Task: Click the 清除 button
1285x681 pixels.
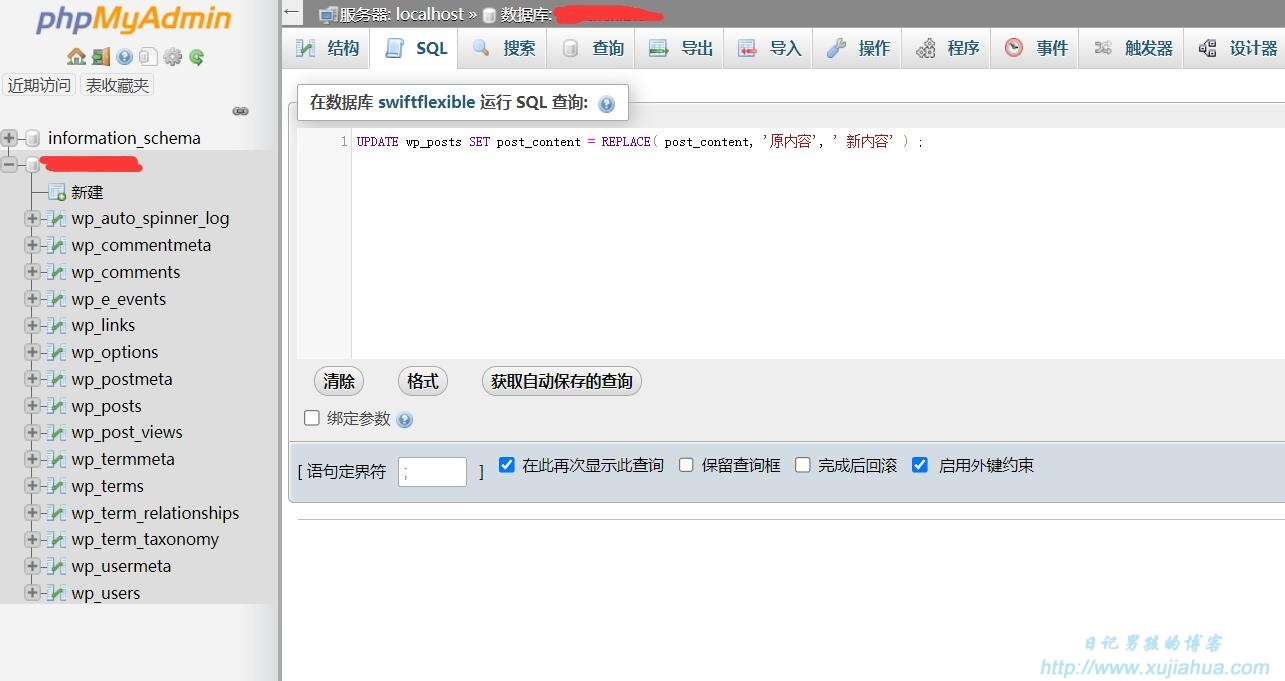Action: (x=339, y=381)
